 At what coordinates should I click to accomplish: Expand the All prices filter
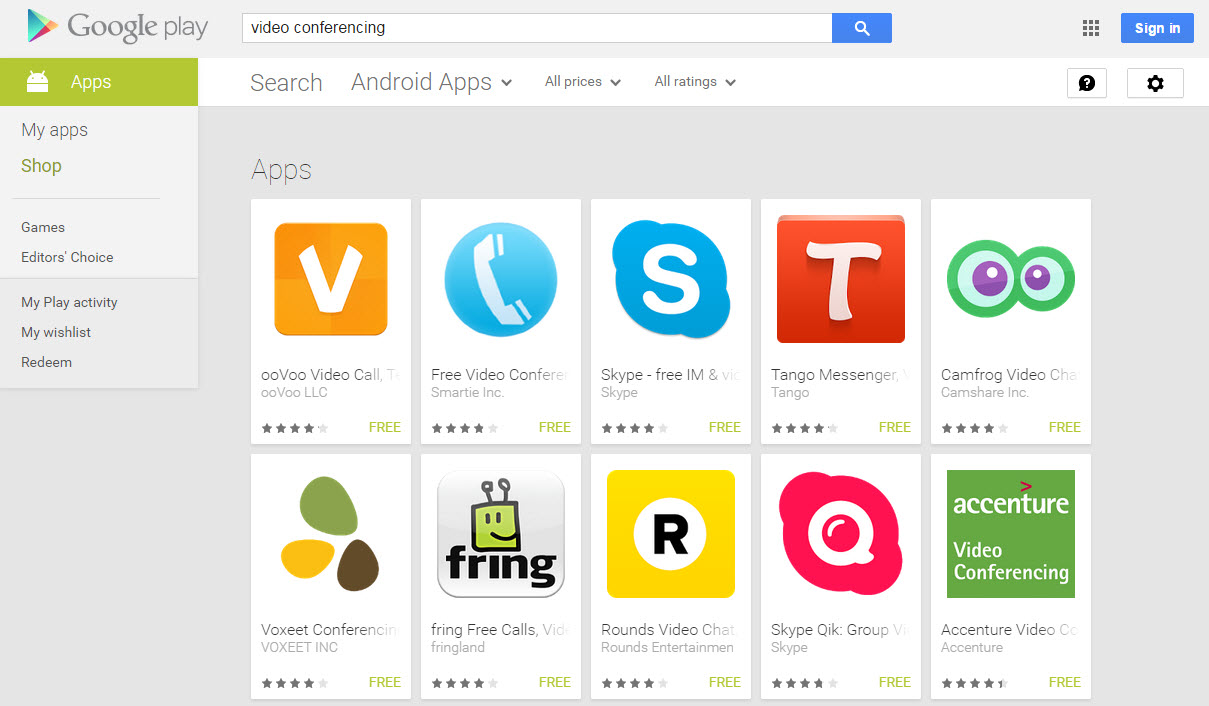pos(583,82)
